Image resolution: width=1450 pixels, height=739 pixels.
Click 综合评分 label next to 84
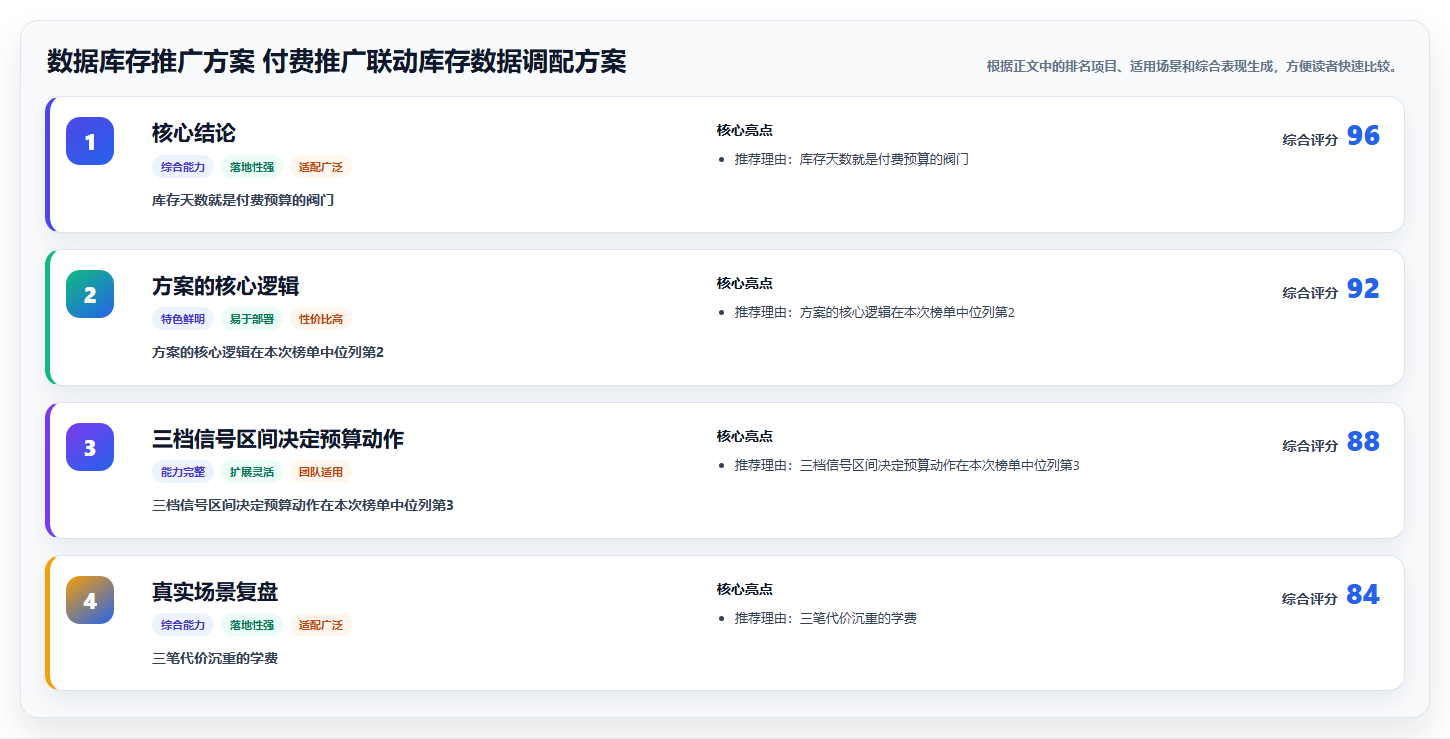pyautogui.click(x=1310, y=599)
